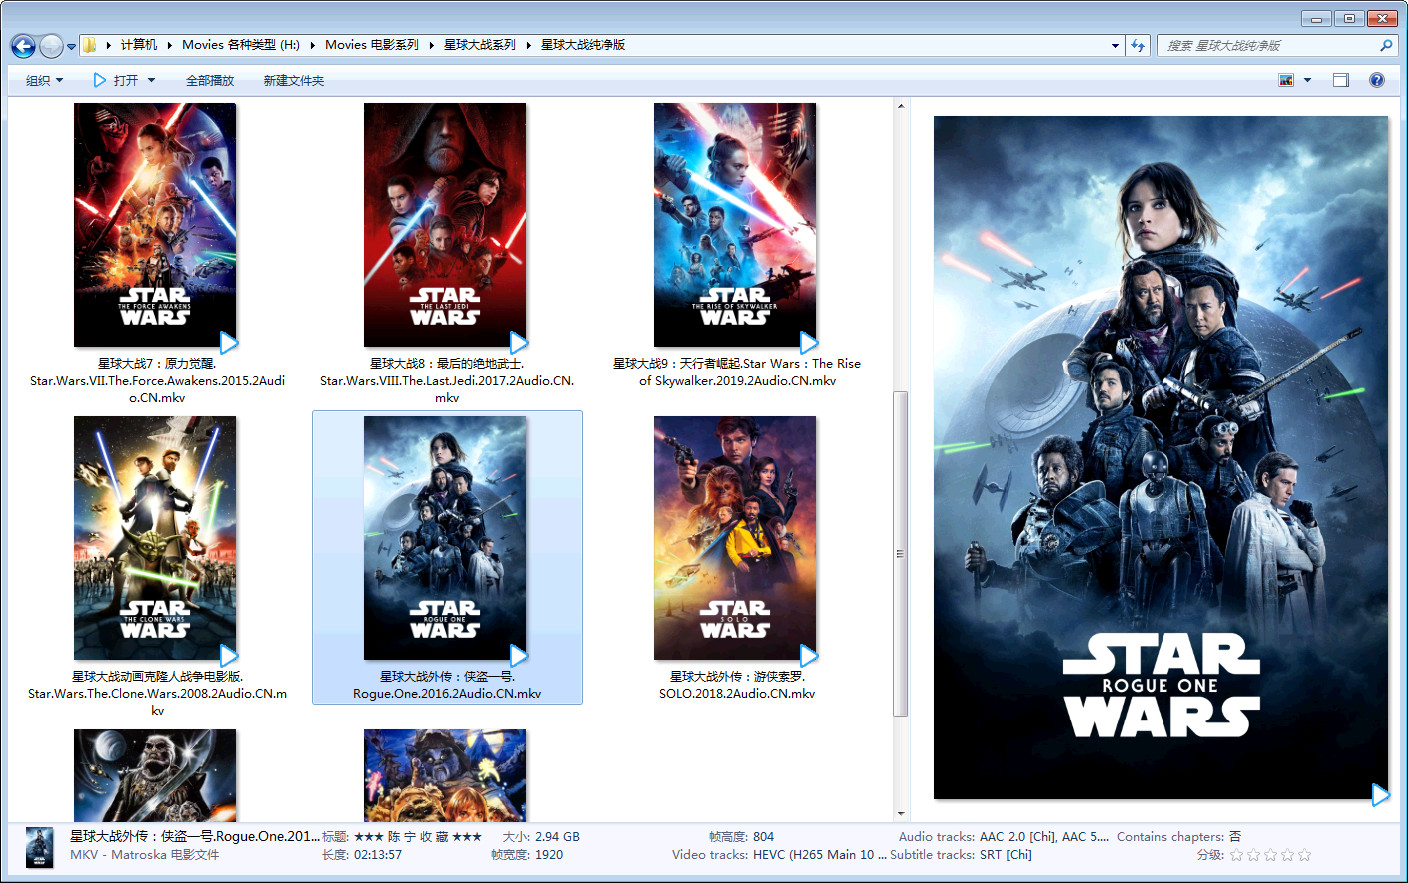The image size is (1408, 883).
Task: Click the 全部播放 button
Action: pyautogui.click(x=210, y=80)
